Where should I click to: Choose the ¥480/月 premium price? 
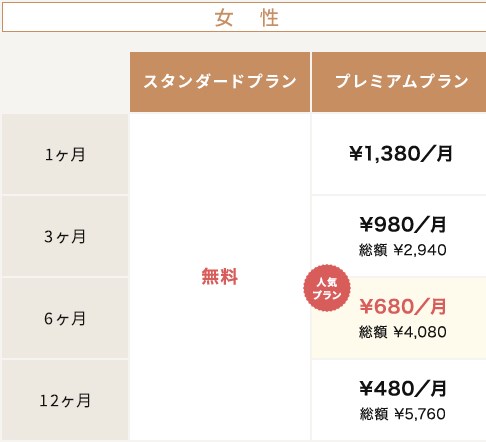pyautogui.click(x=403, y=388)
